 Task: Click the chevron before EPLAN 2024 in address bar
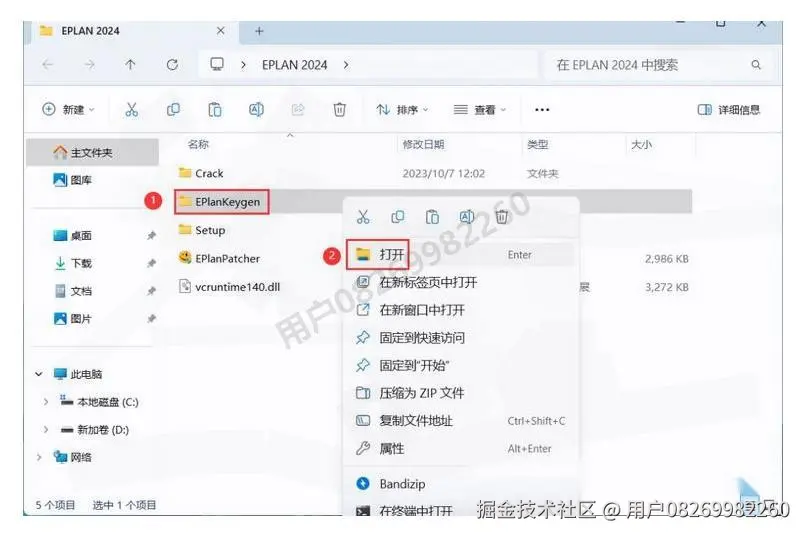243,65
